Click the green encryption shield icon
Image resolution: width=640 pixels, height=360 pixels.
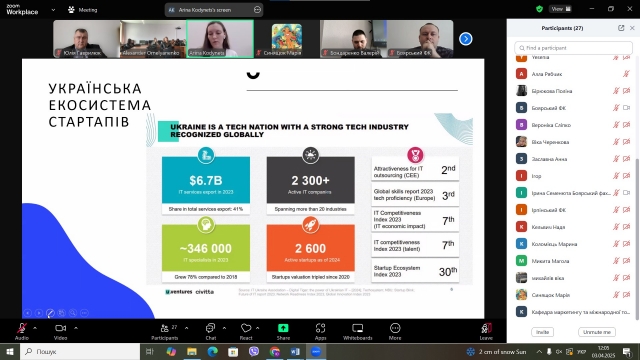click(539, 9)
